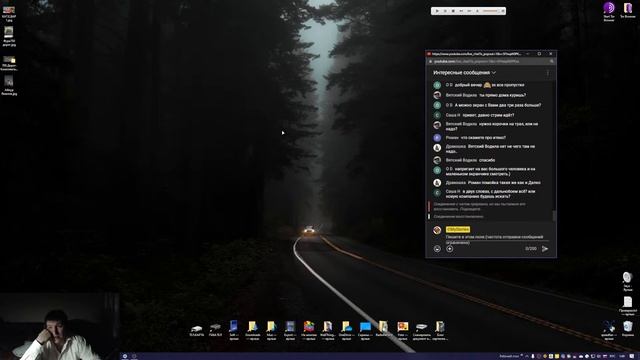Image resolution: width=640 pixels, height=360 pixels.
Task: Click Витский Водила's message 'спасибо'
Action: [487, 160]
